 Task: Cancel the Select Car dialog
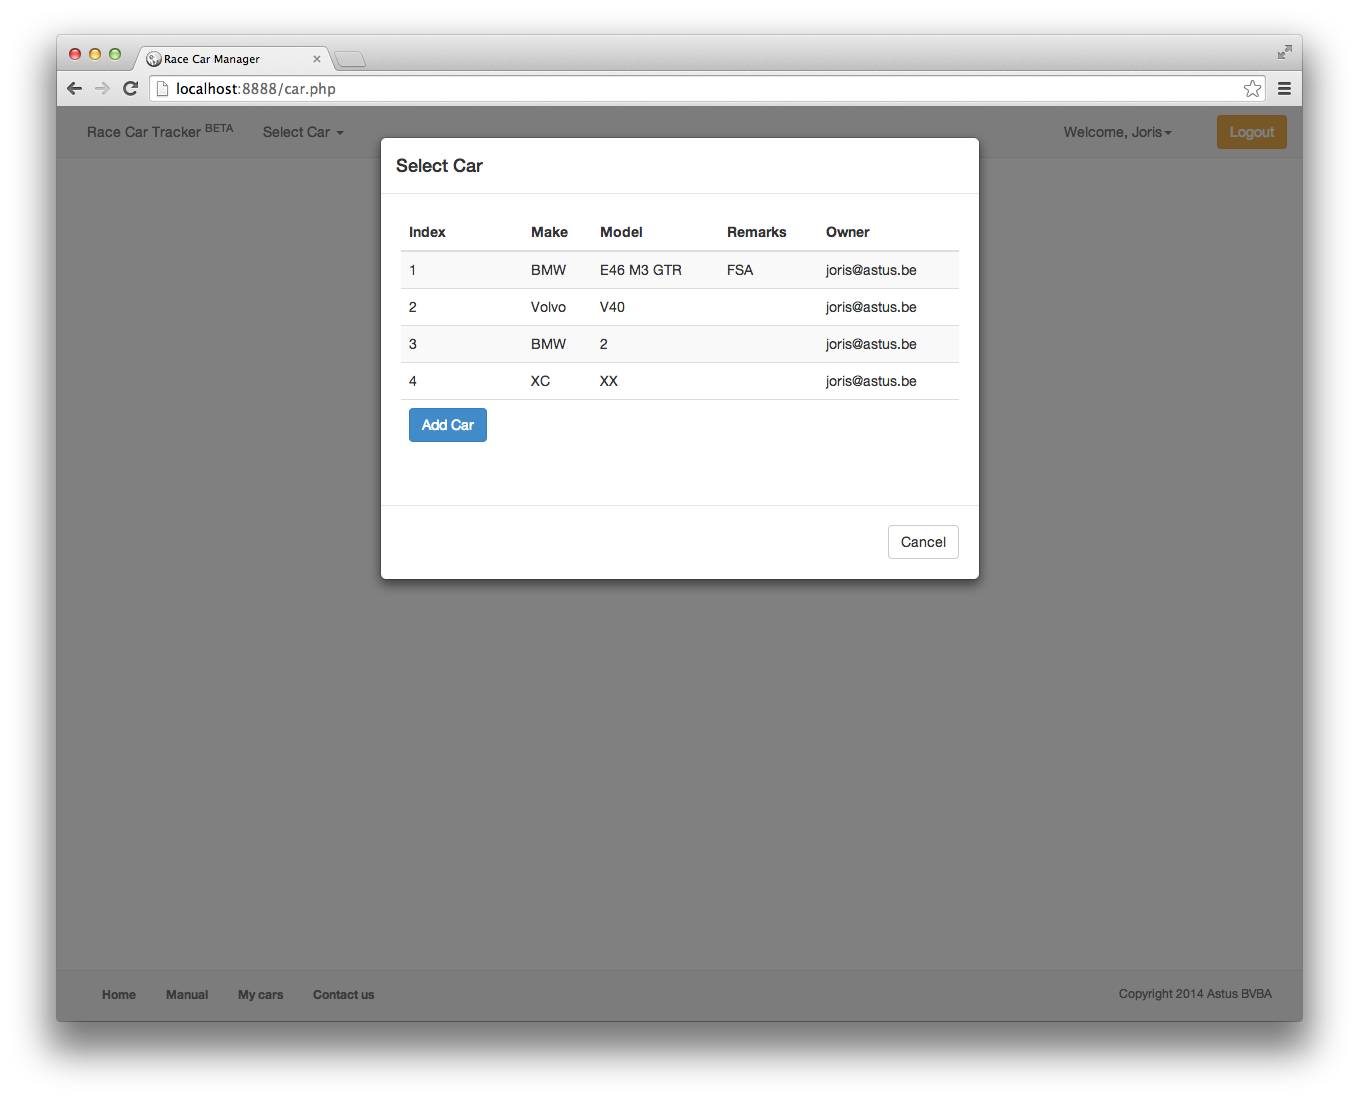point(922,542)
